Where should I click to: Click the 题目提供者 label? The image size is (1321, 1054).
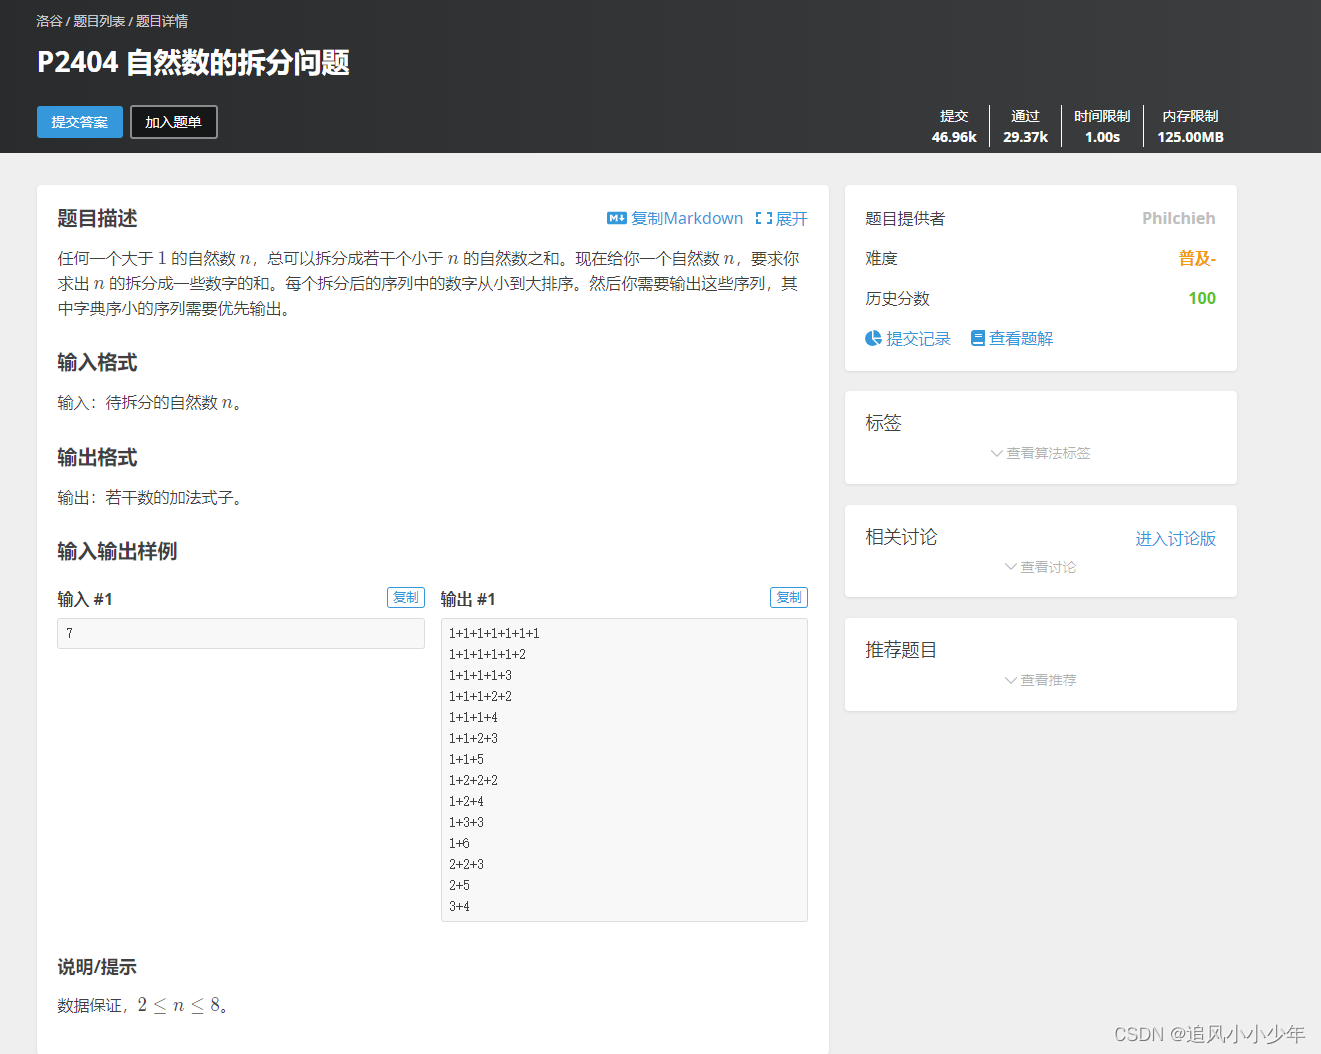[905, 218]
